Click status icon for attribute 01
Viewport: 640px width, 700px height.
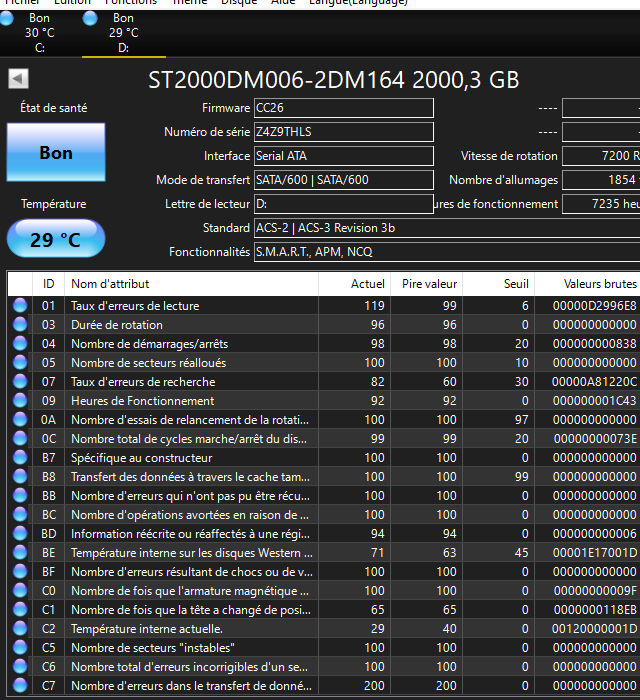(x=20, y=305)
